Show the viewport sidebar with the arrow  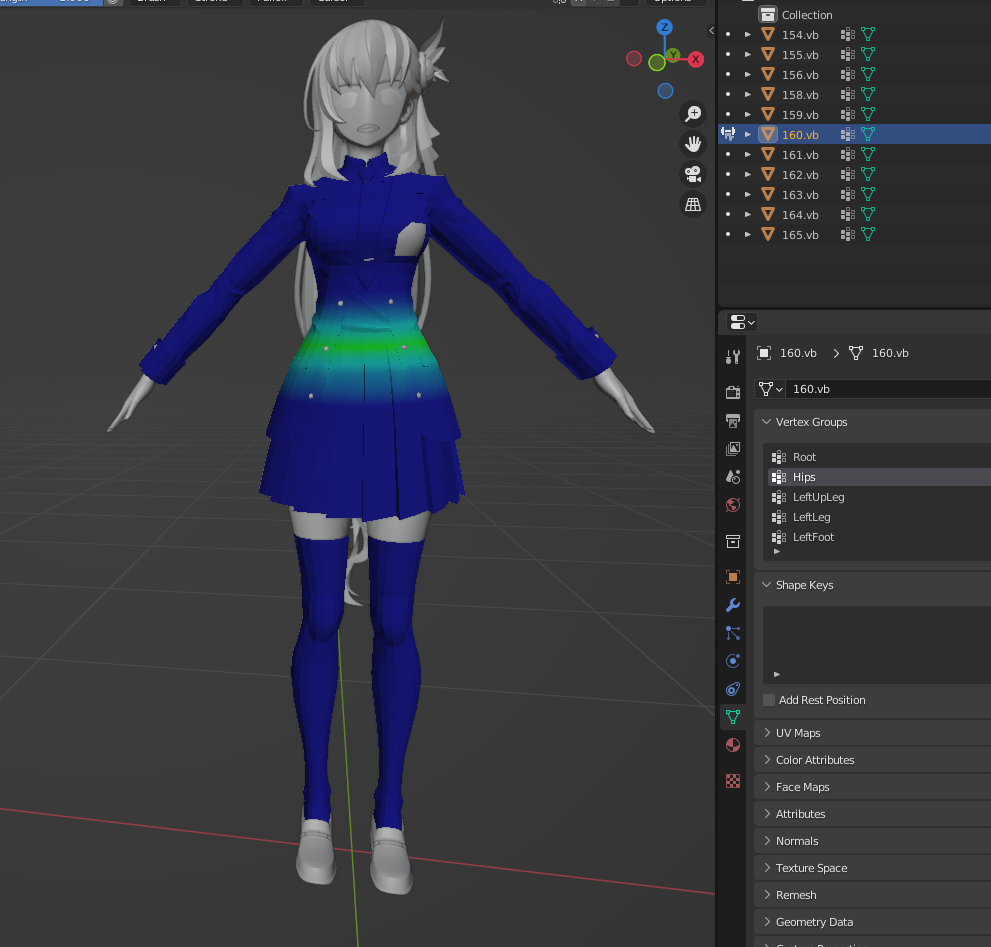click(x=712, y=30)
